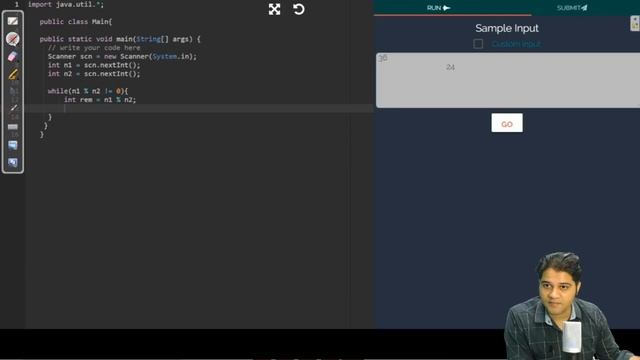This screenshot has width=640, height=360.
Task: Click the 'public static void main' line
Action: tap(120, 39)
